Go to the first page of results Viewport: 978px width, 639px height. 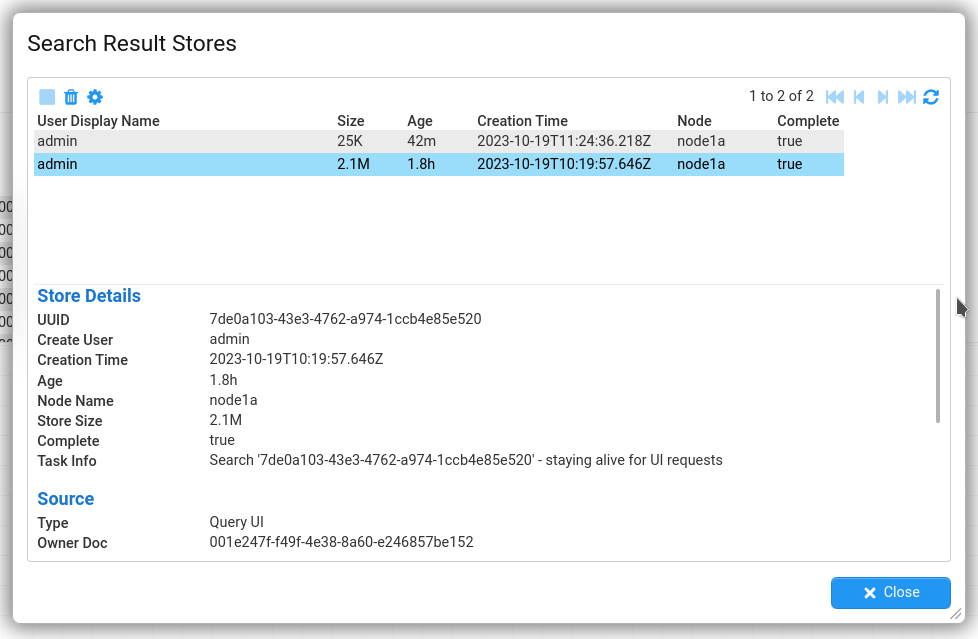point(835,97)
